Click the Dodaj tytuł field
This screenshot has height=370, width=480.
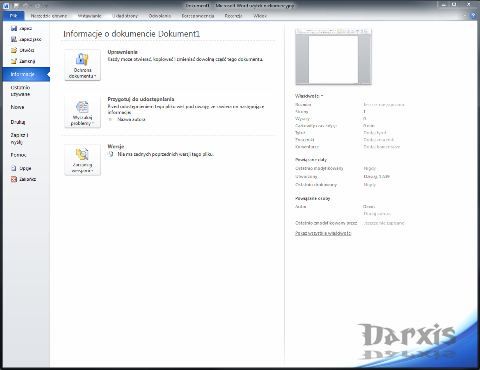(x=375, y=133)
